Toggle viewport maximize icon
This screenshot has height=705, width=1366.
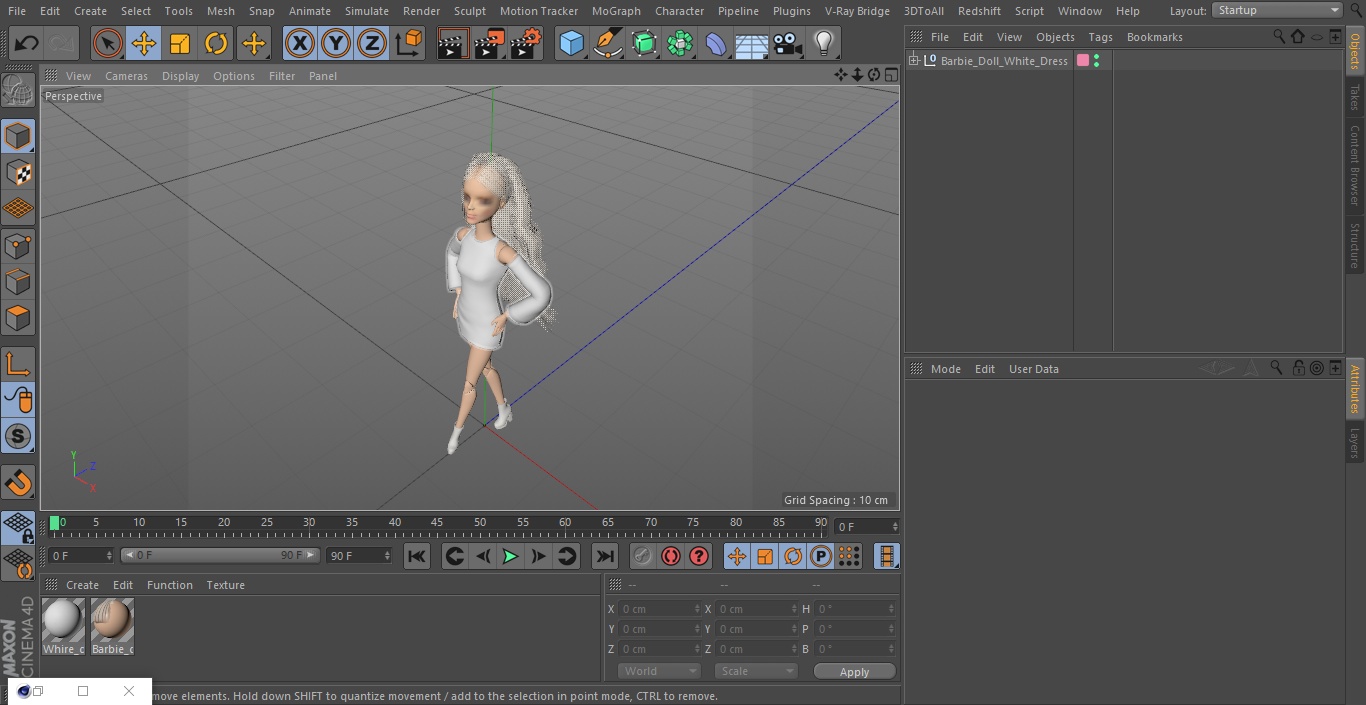[890, 75]
